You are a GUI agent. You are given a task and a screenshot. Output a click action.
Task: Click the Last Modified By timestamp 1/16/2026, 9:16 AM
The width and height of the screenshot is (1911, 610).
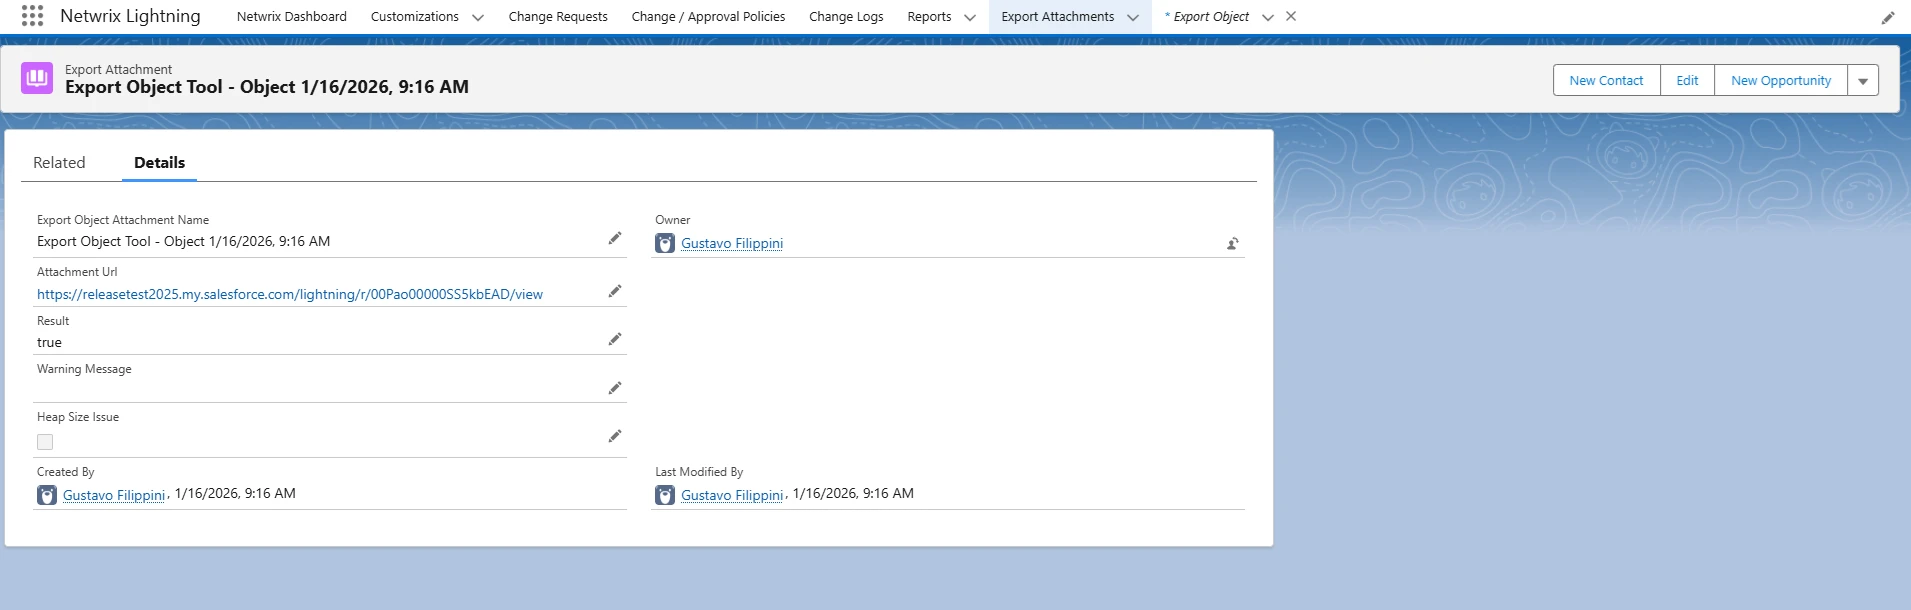coord(853,493)
